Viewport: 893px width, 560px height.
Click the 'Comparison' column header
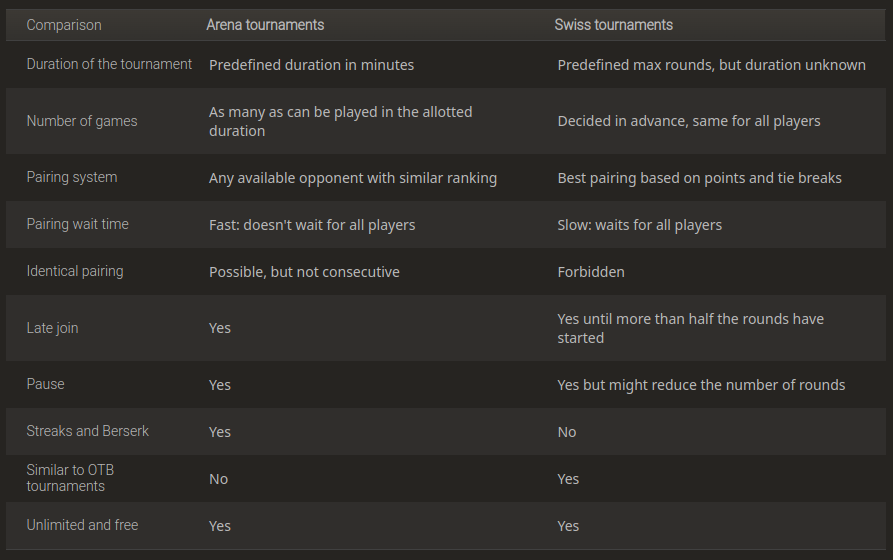tap(64, 25)
